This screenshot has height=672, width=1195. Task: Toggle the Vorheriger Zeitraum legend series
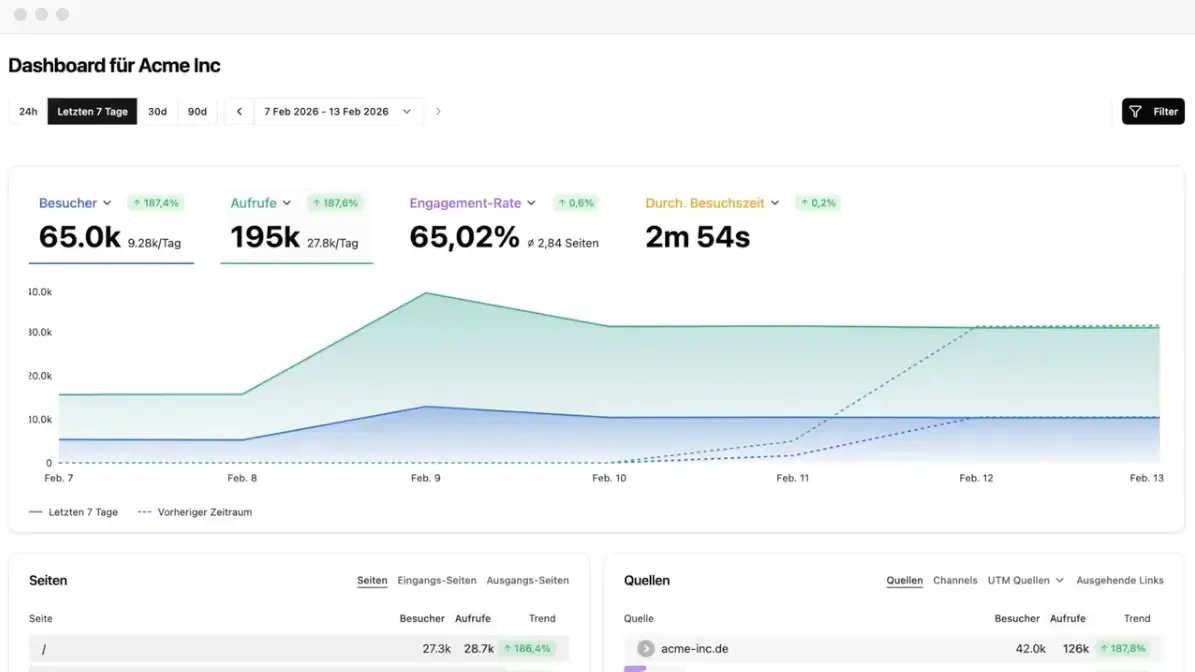(x=195, y=512)
